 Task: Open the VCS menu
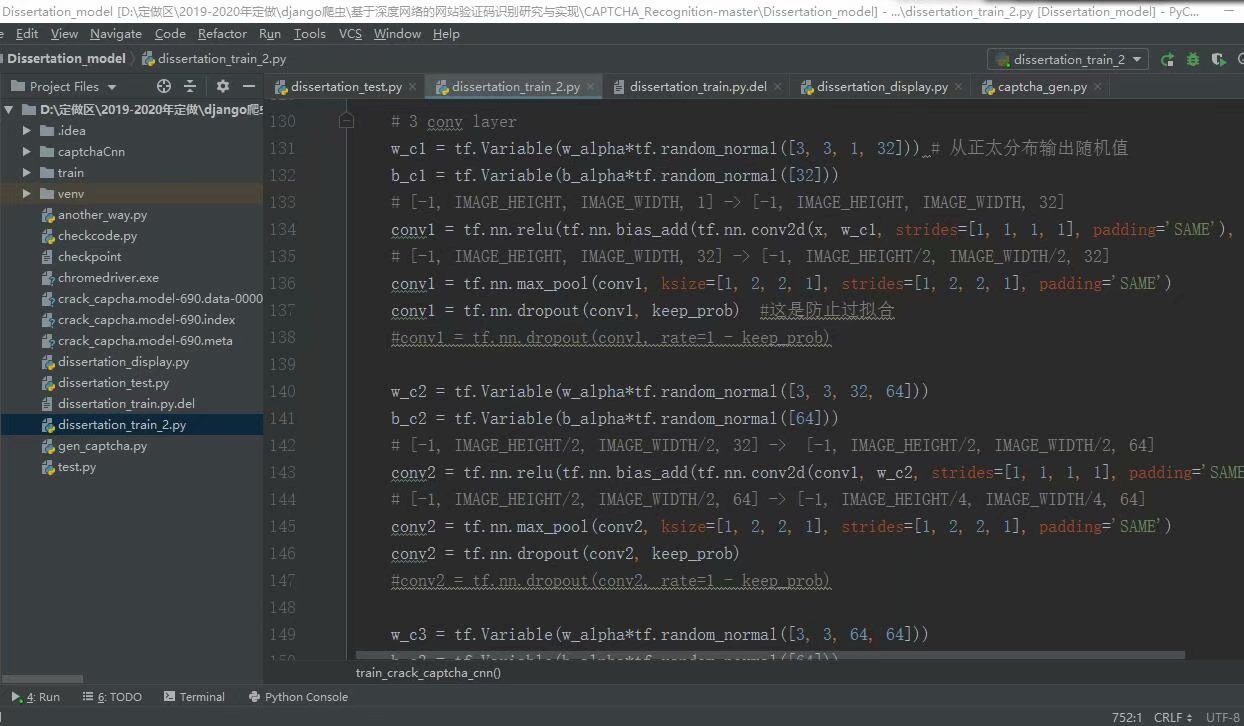[x=350, y=34]
